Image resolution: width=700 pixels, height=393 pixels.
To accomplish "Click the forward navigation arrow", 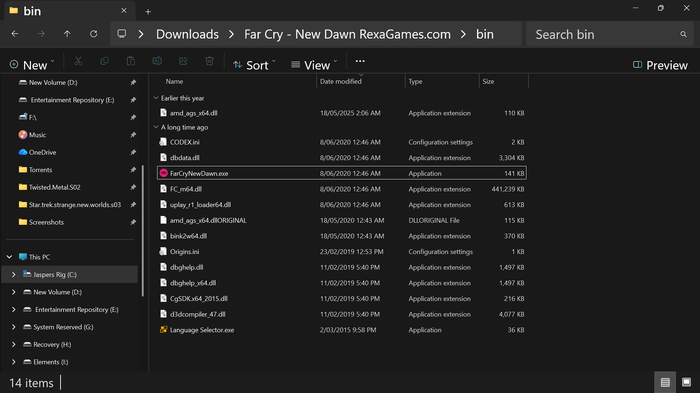I will pos(41,34).
